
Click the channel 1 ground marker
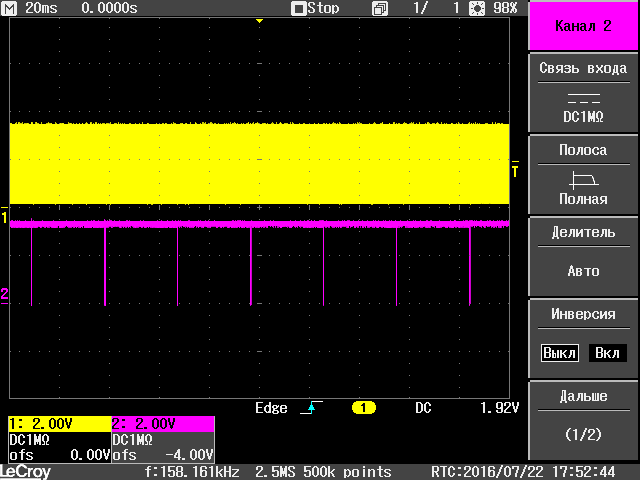(x=4, y=216)
